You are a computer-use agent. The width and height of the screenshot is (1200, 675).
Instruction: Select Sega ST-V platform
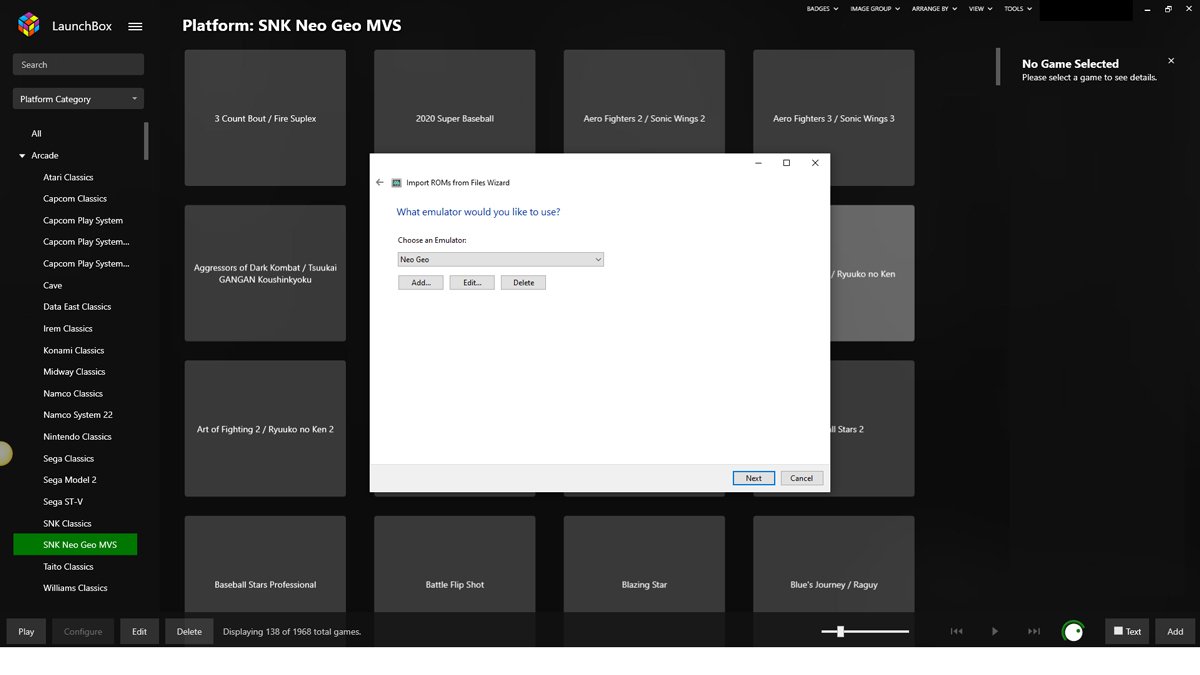(63, 502)
